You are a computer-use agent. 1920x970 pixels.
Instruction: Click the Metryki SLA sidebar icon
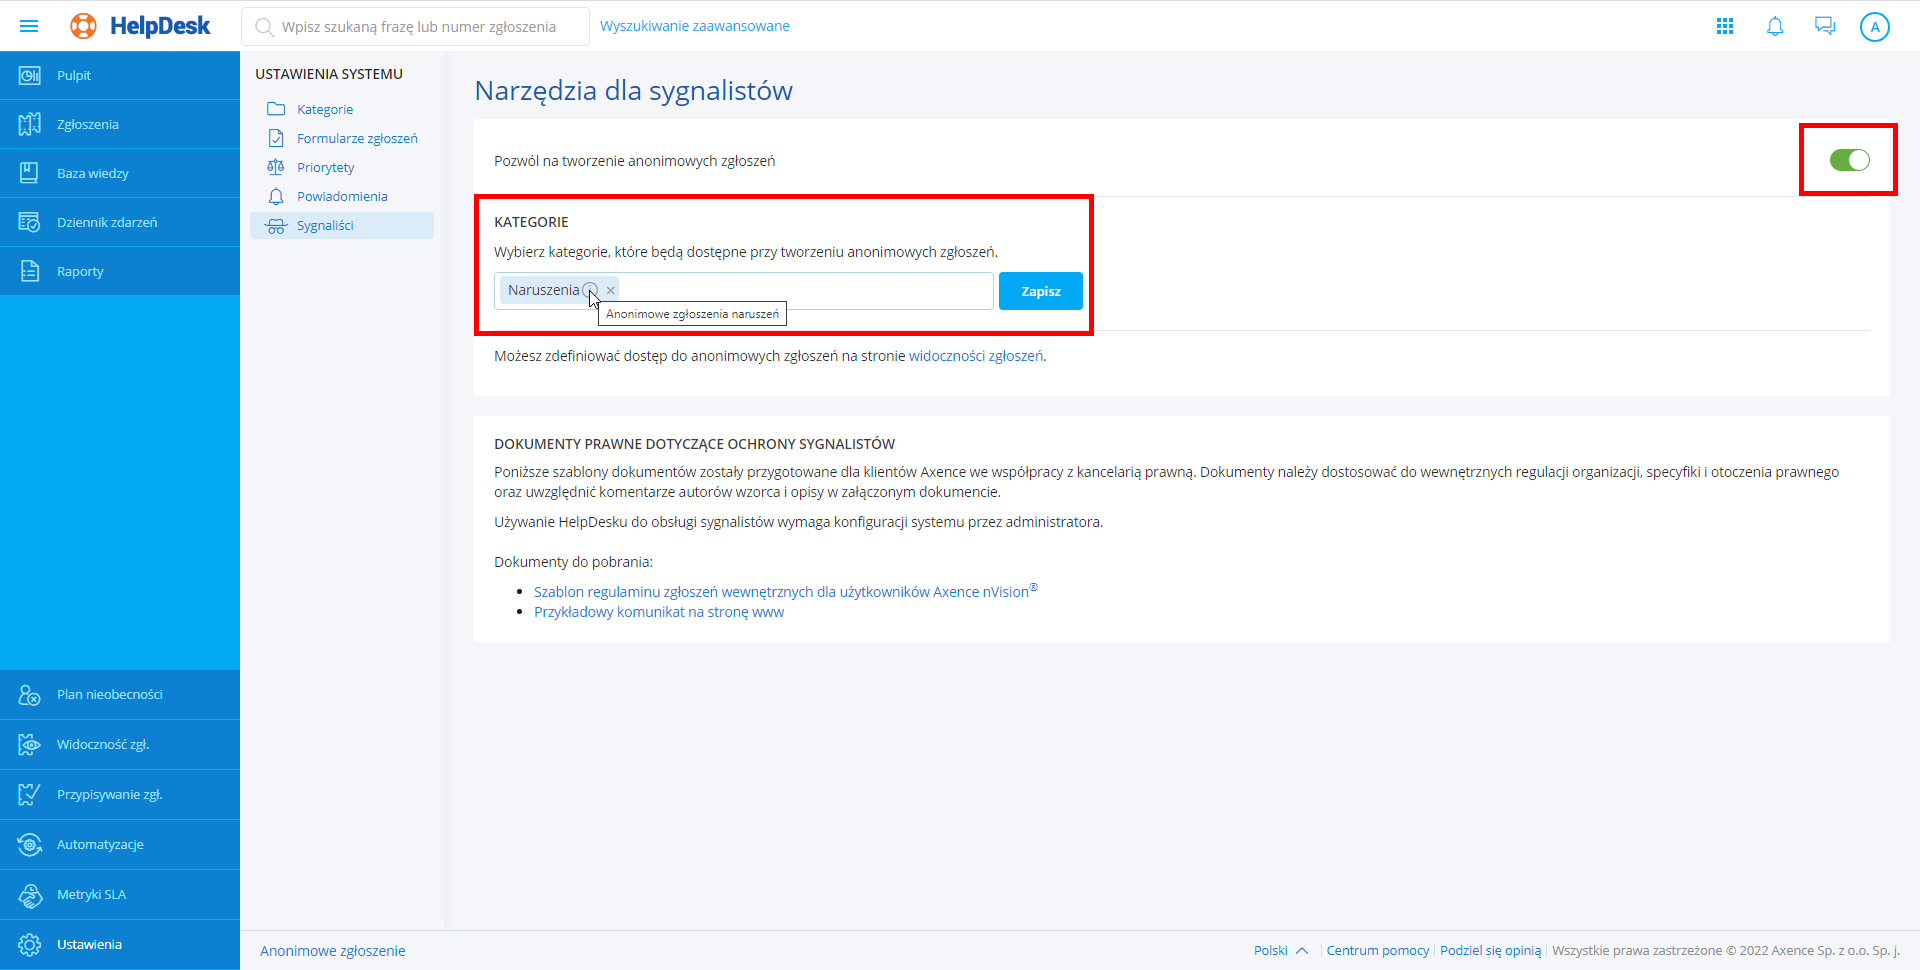[x=30, y=895]
